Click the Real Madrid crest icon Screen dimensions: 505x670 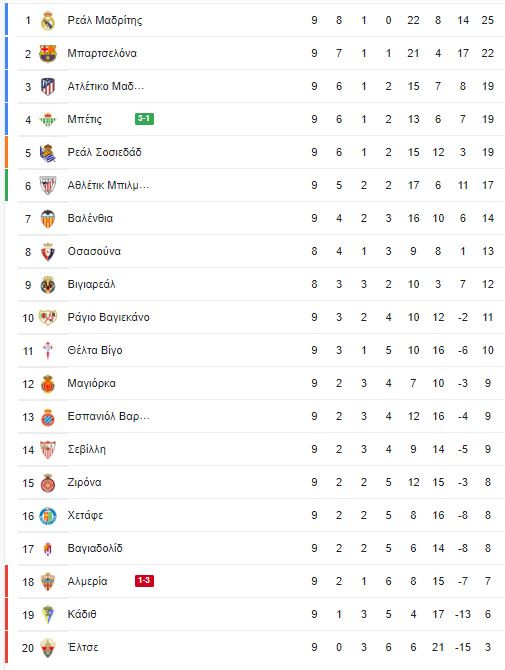(48, 21)
